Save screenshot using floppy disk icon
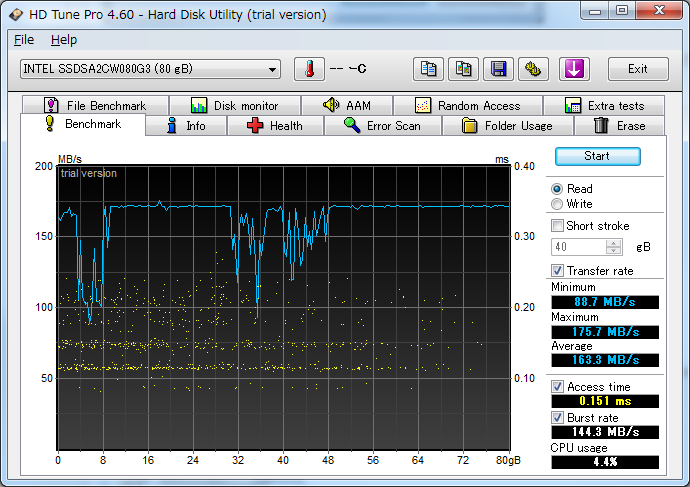Screen dimensions: 690x487 point(498,69)
